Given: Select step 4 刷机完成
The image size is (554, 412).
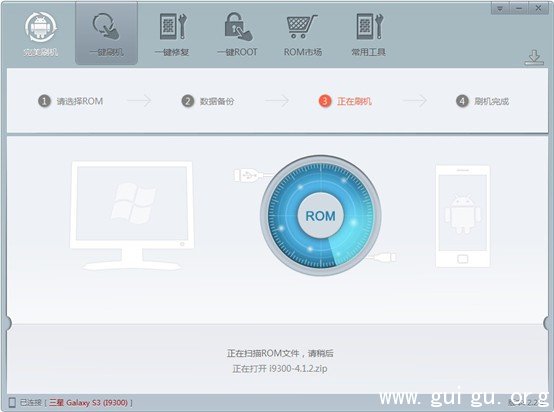Looking at the screenshot, I should (482, 101).
